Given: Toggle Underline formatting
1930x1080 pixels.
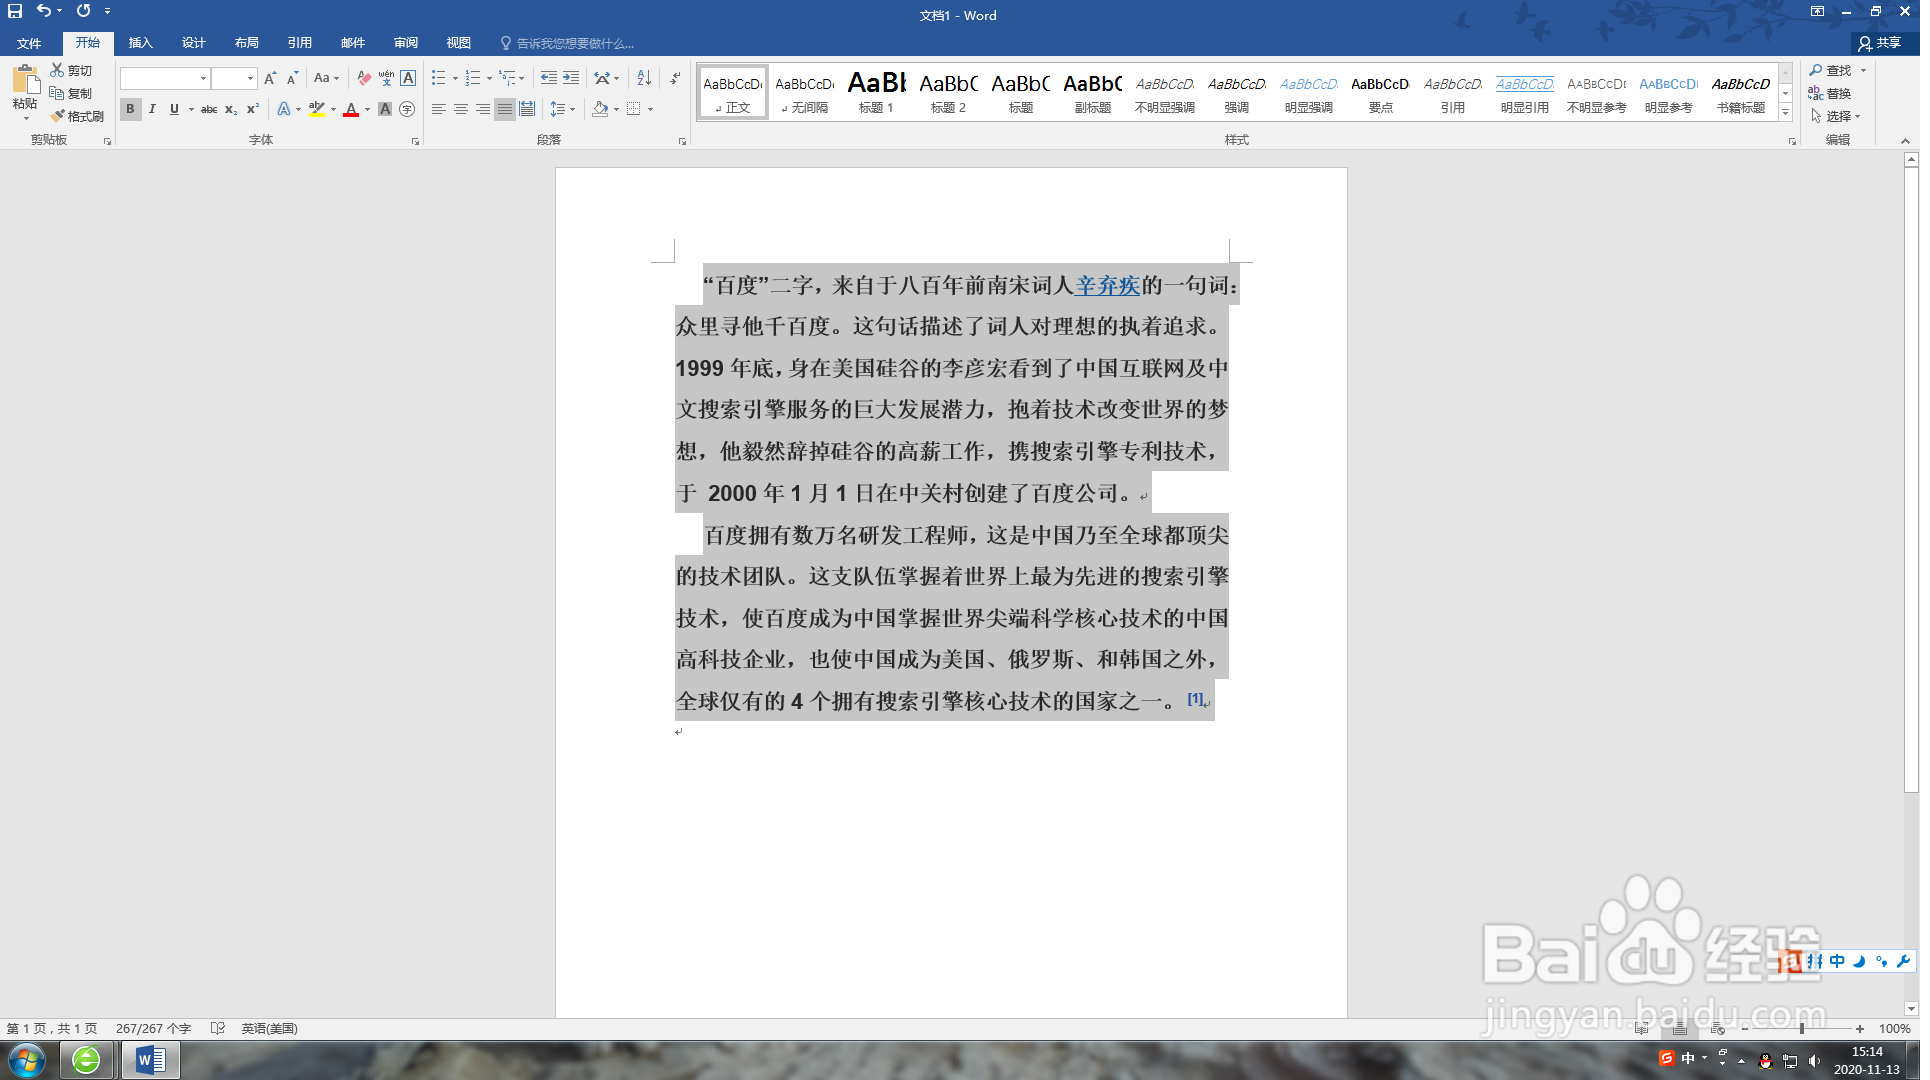Looking at the screenshot, I should (x=174, y=109).
